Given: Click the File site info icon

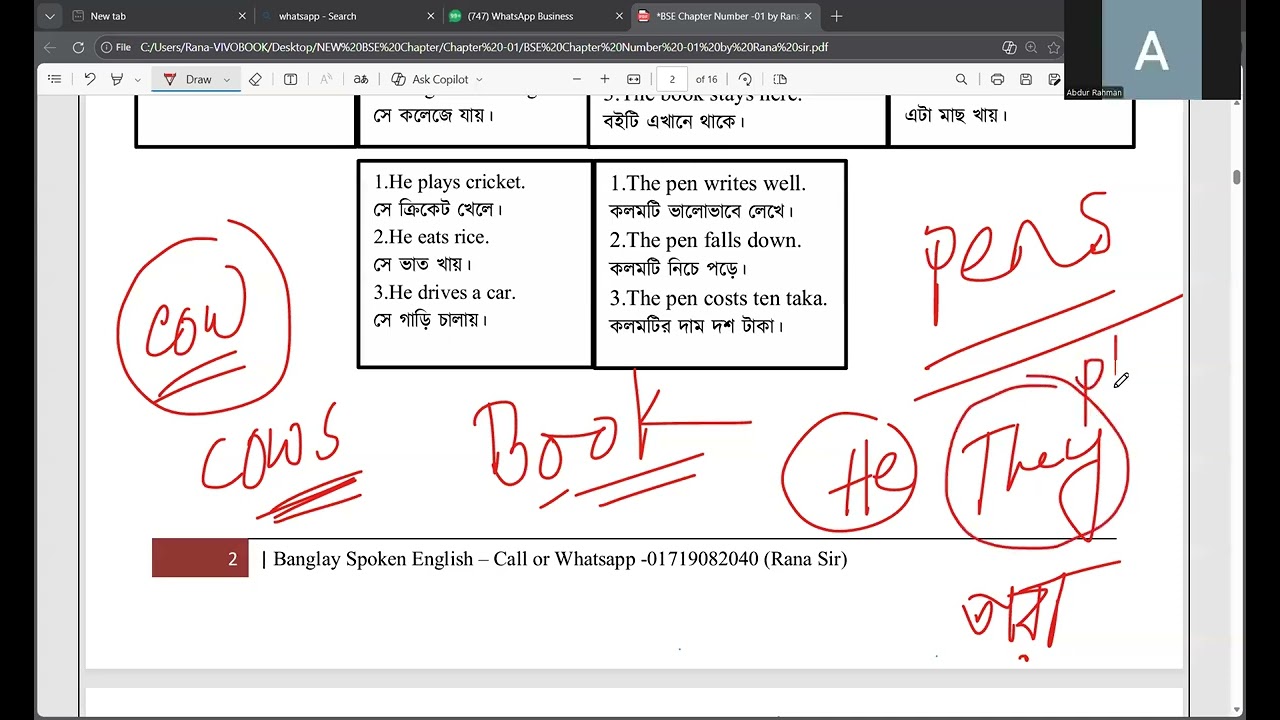Looking at the screenshot, I should pyautogui.click(x=116, y=47).
